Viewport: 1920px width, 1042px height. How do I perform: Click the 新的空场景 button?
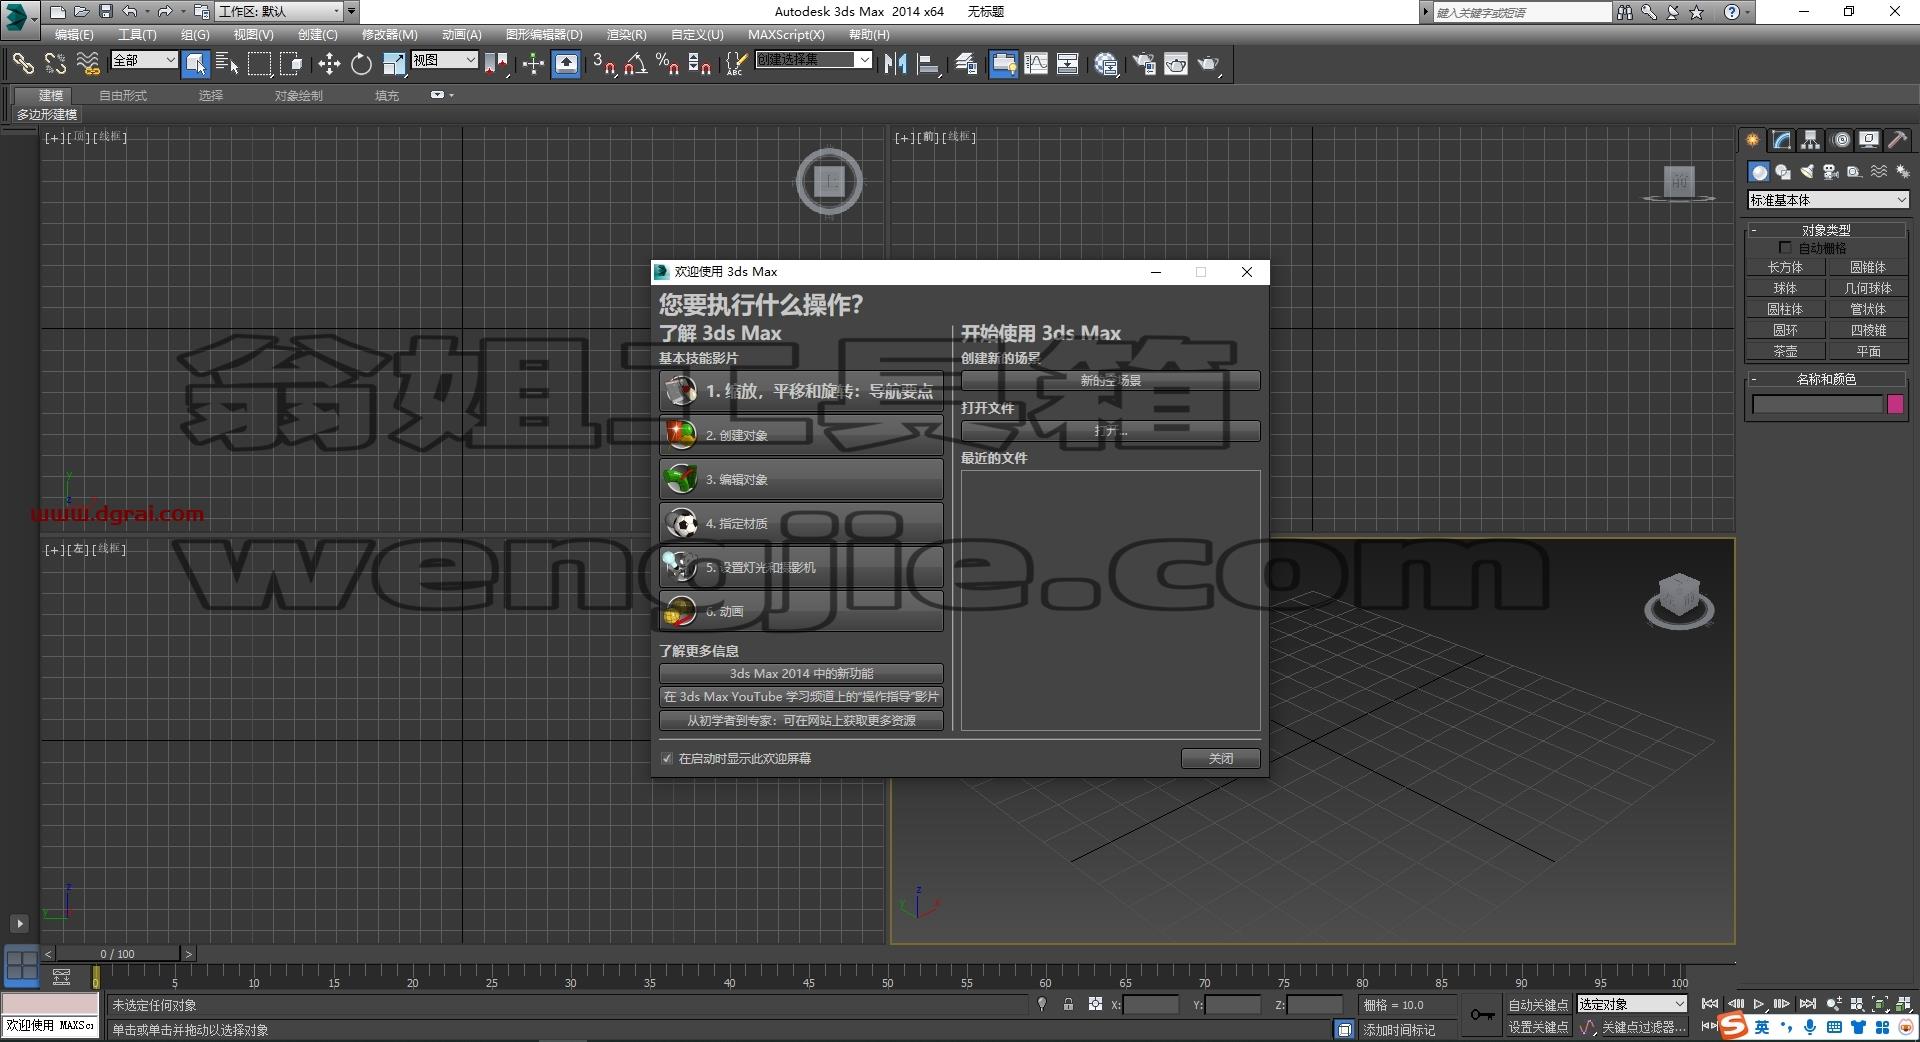(x=1110, y=380)
